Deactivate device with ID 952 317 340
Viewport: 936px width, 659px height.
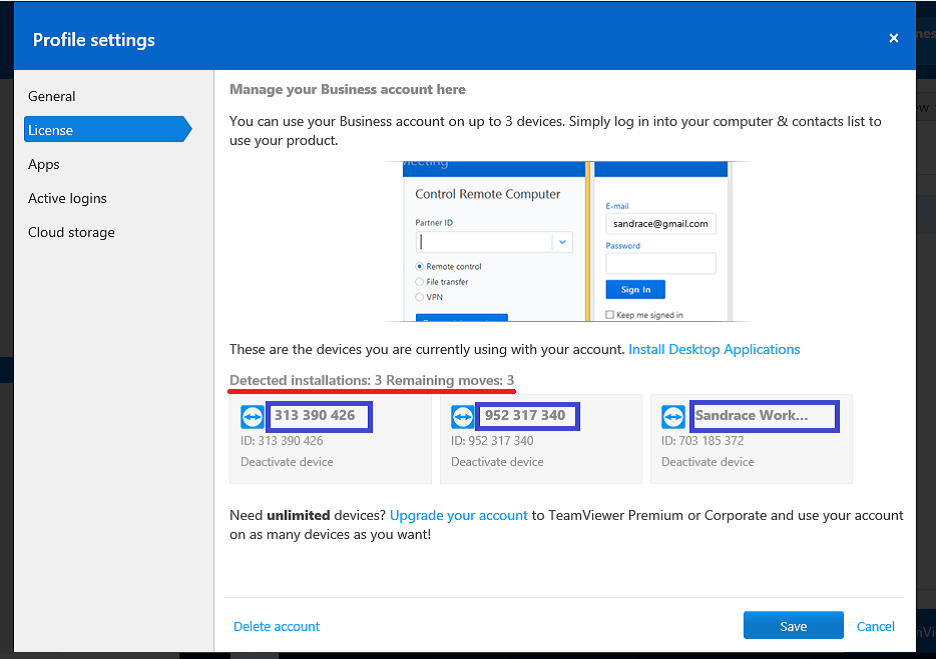[x=497, y=462]
